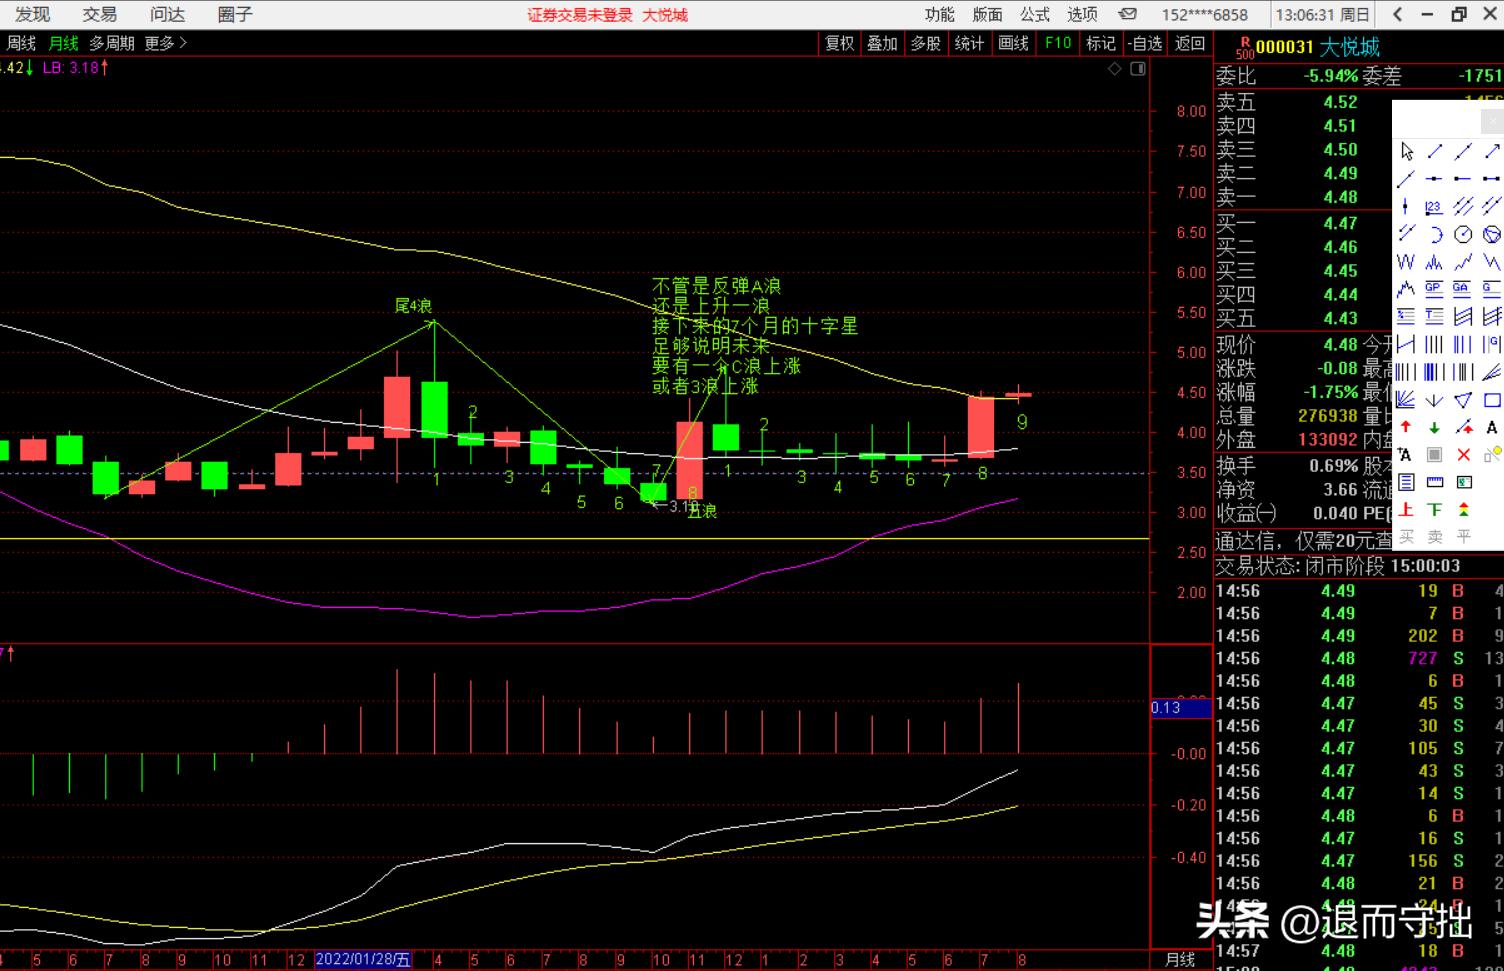Click the 叠加 overlay button
This screenshot has height=971, width=1504.
[883, 43]
